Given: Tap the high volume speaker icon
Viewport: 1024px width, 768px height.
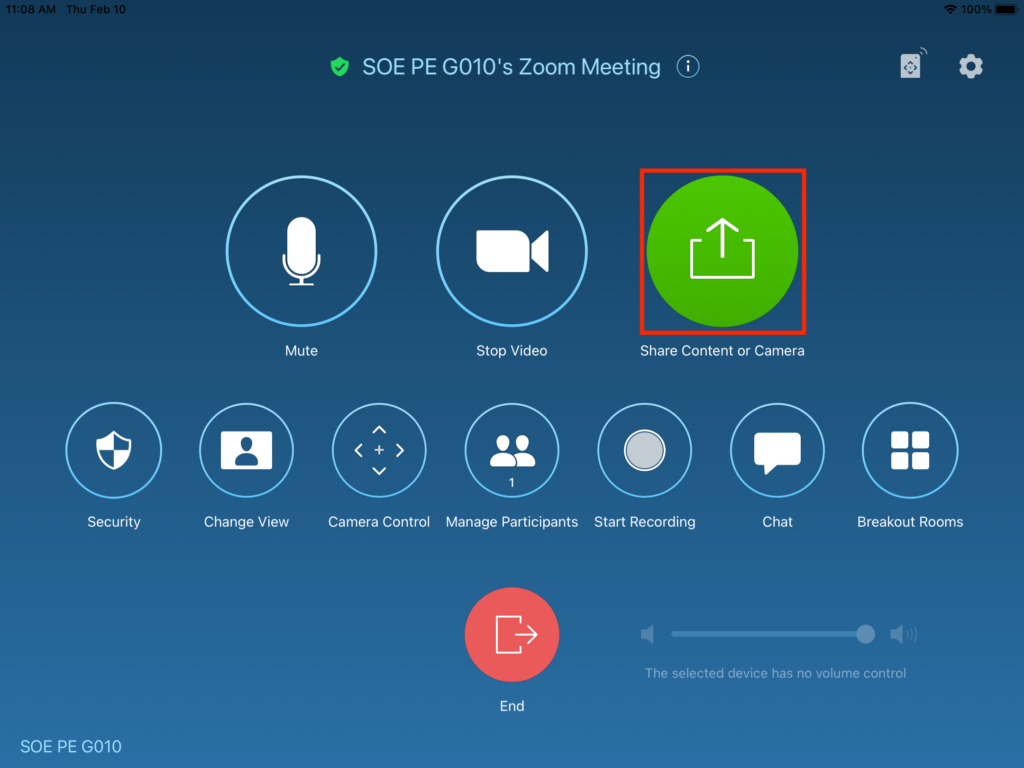Looking at the screenshot, I should (x=903, y=633).
